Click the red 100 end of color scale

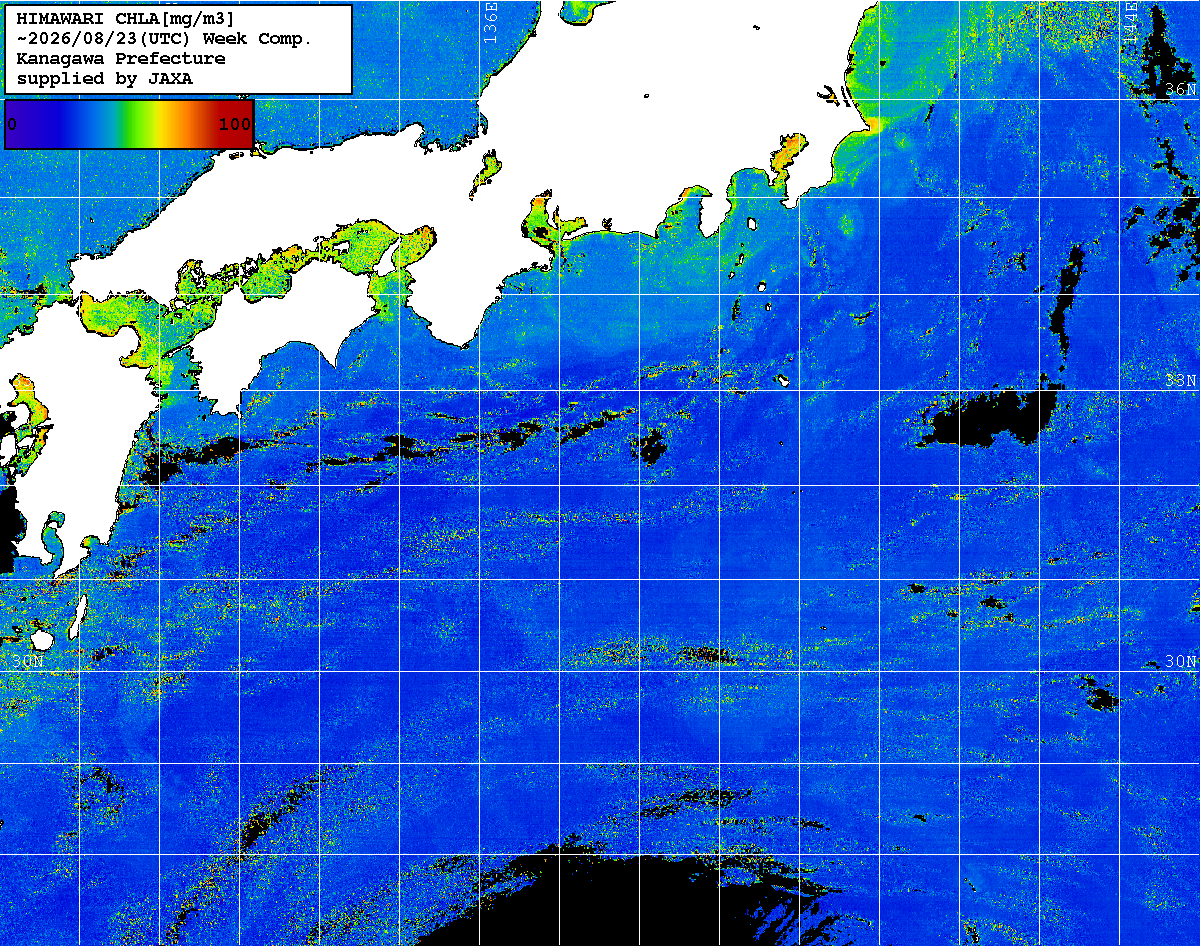click(235, 124)
